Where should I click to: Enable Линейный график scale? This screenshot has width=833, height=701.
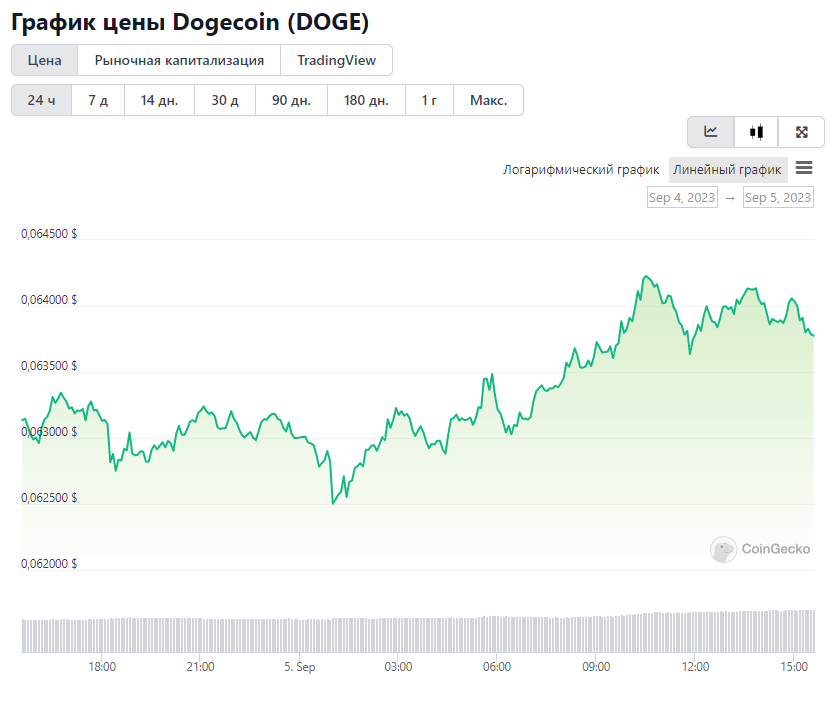coord(727,170)
